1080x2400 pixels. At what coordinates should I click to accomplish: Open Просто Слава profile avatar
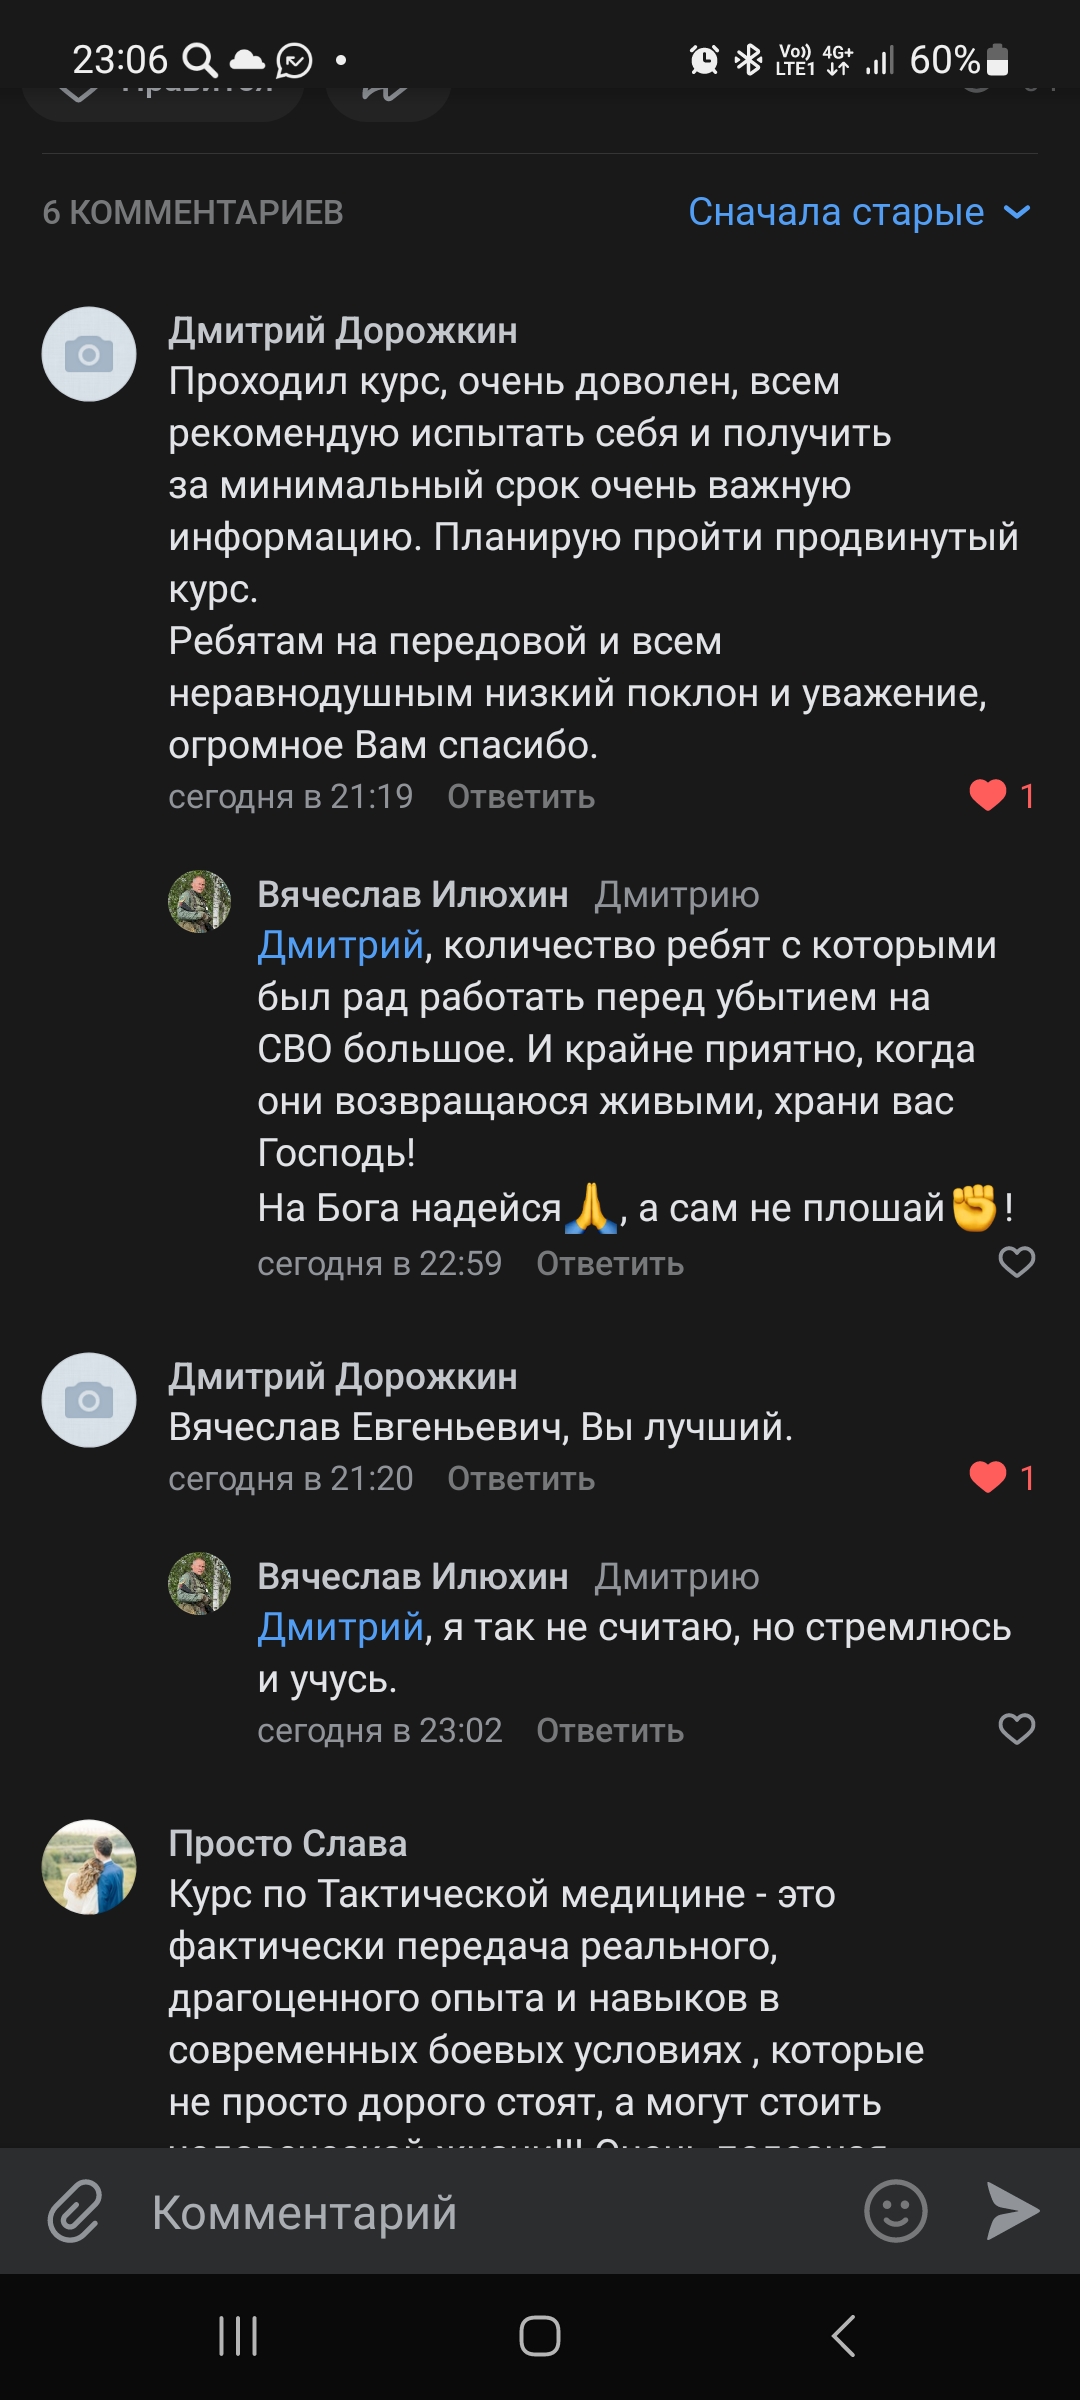click(89, 1866)
